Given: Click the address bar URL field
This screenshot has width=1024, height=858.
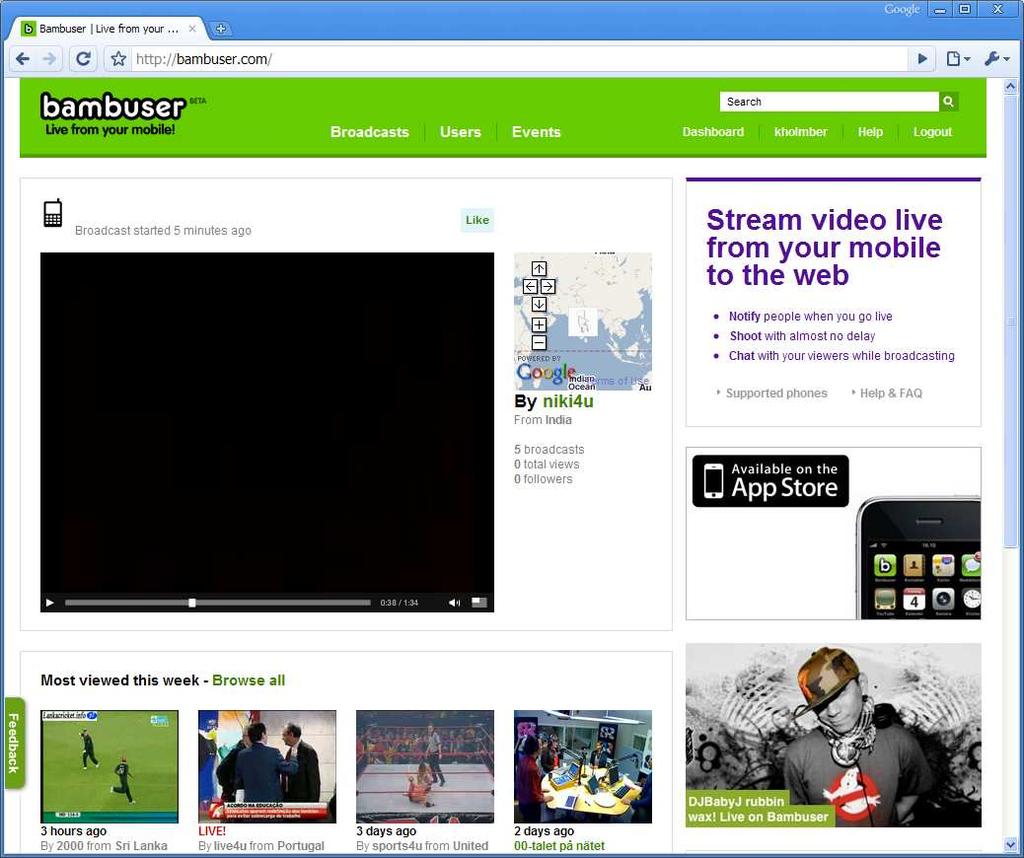Looking at the screenshot, I should 519,59.
